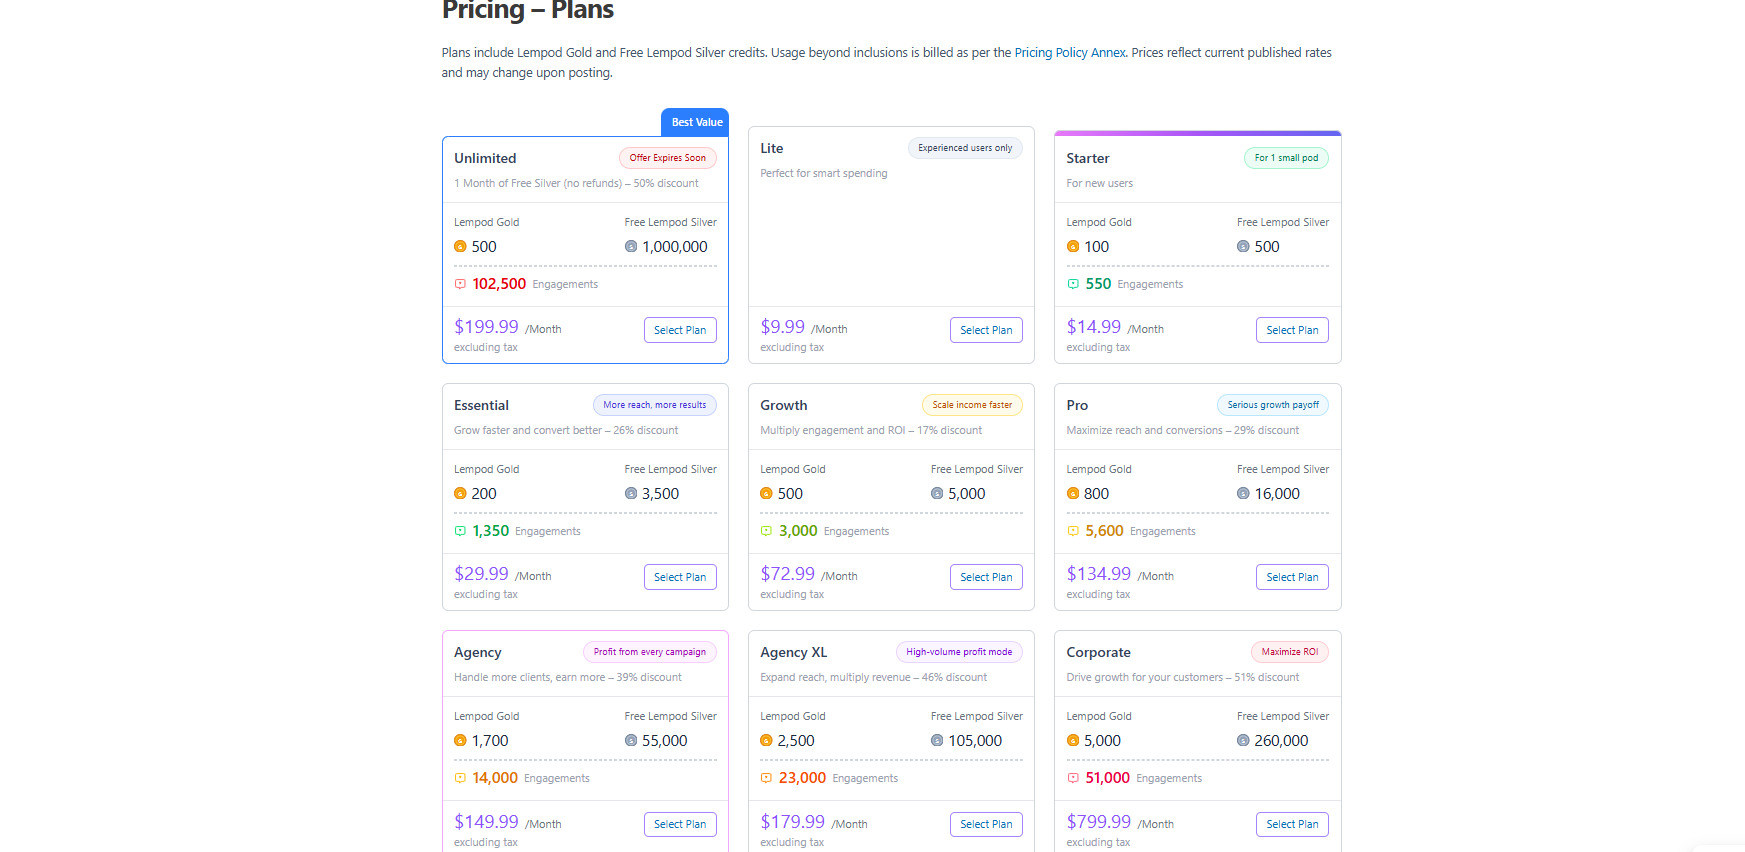Choose Select Plan on the Essential card
Viewport: 1745px width, 852px height.
[680, 577]
